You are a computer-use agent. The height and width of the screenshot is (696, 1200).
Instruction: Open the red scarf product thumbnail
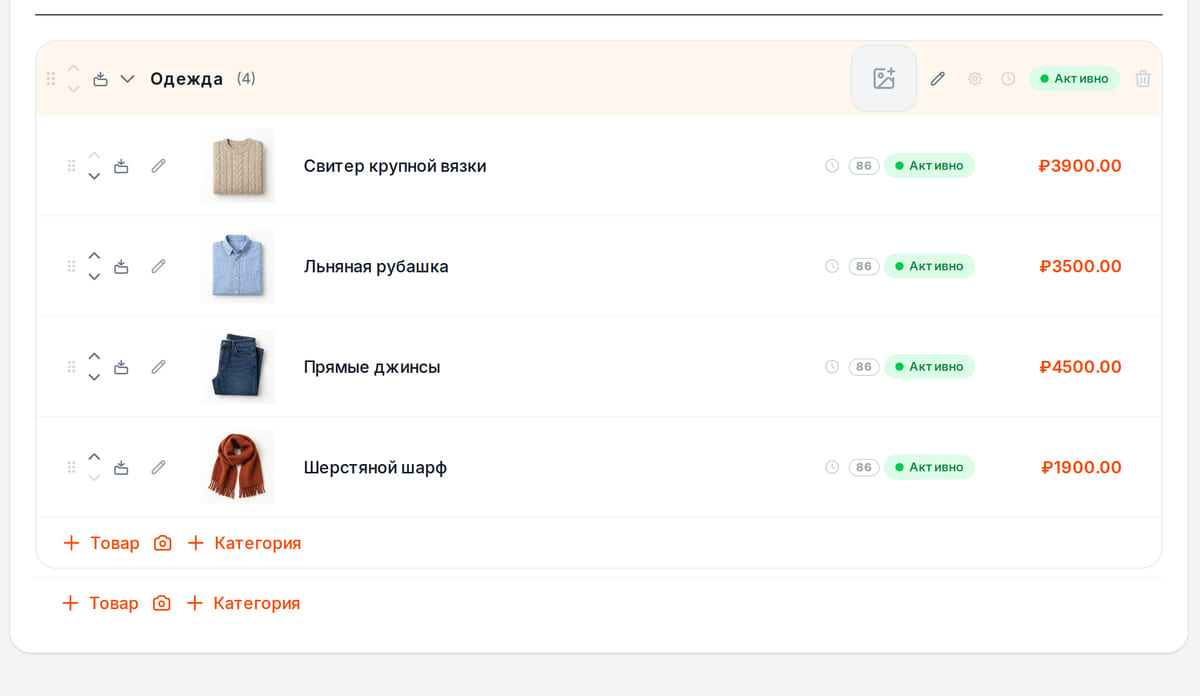[237, 467]
